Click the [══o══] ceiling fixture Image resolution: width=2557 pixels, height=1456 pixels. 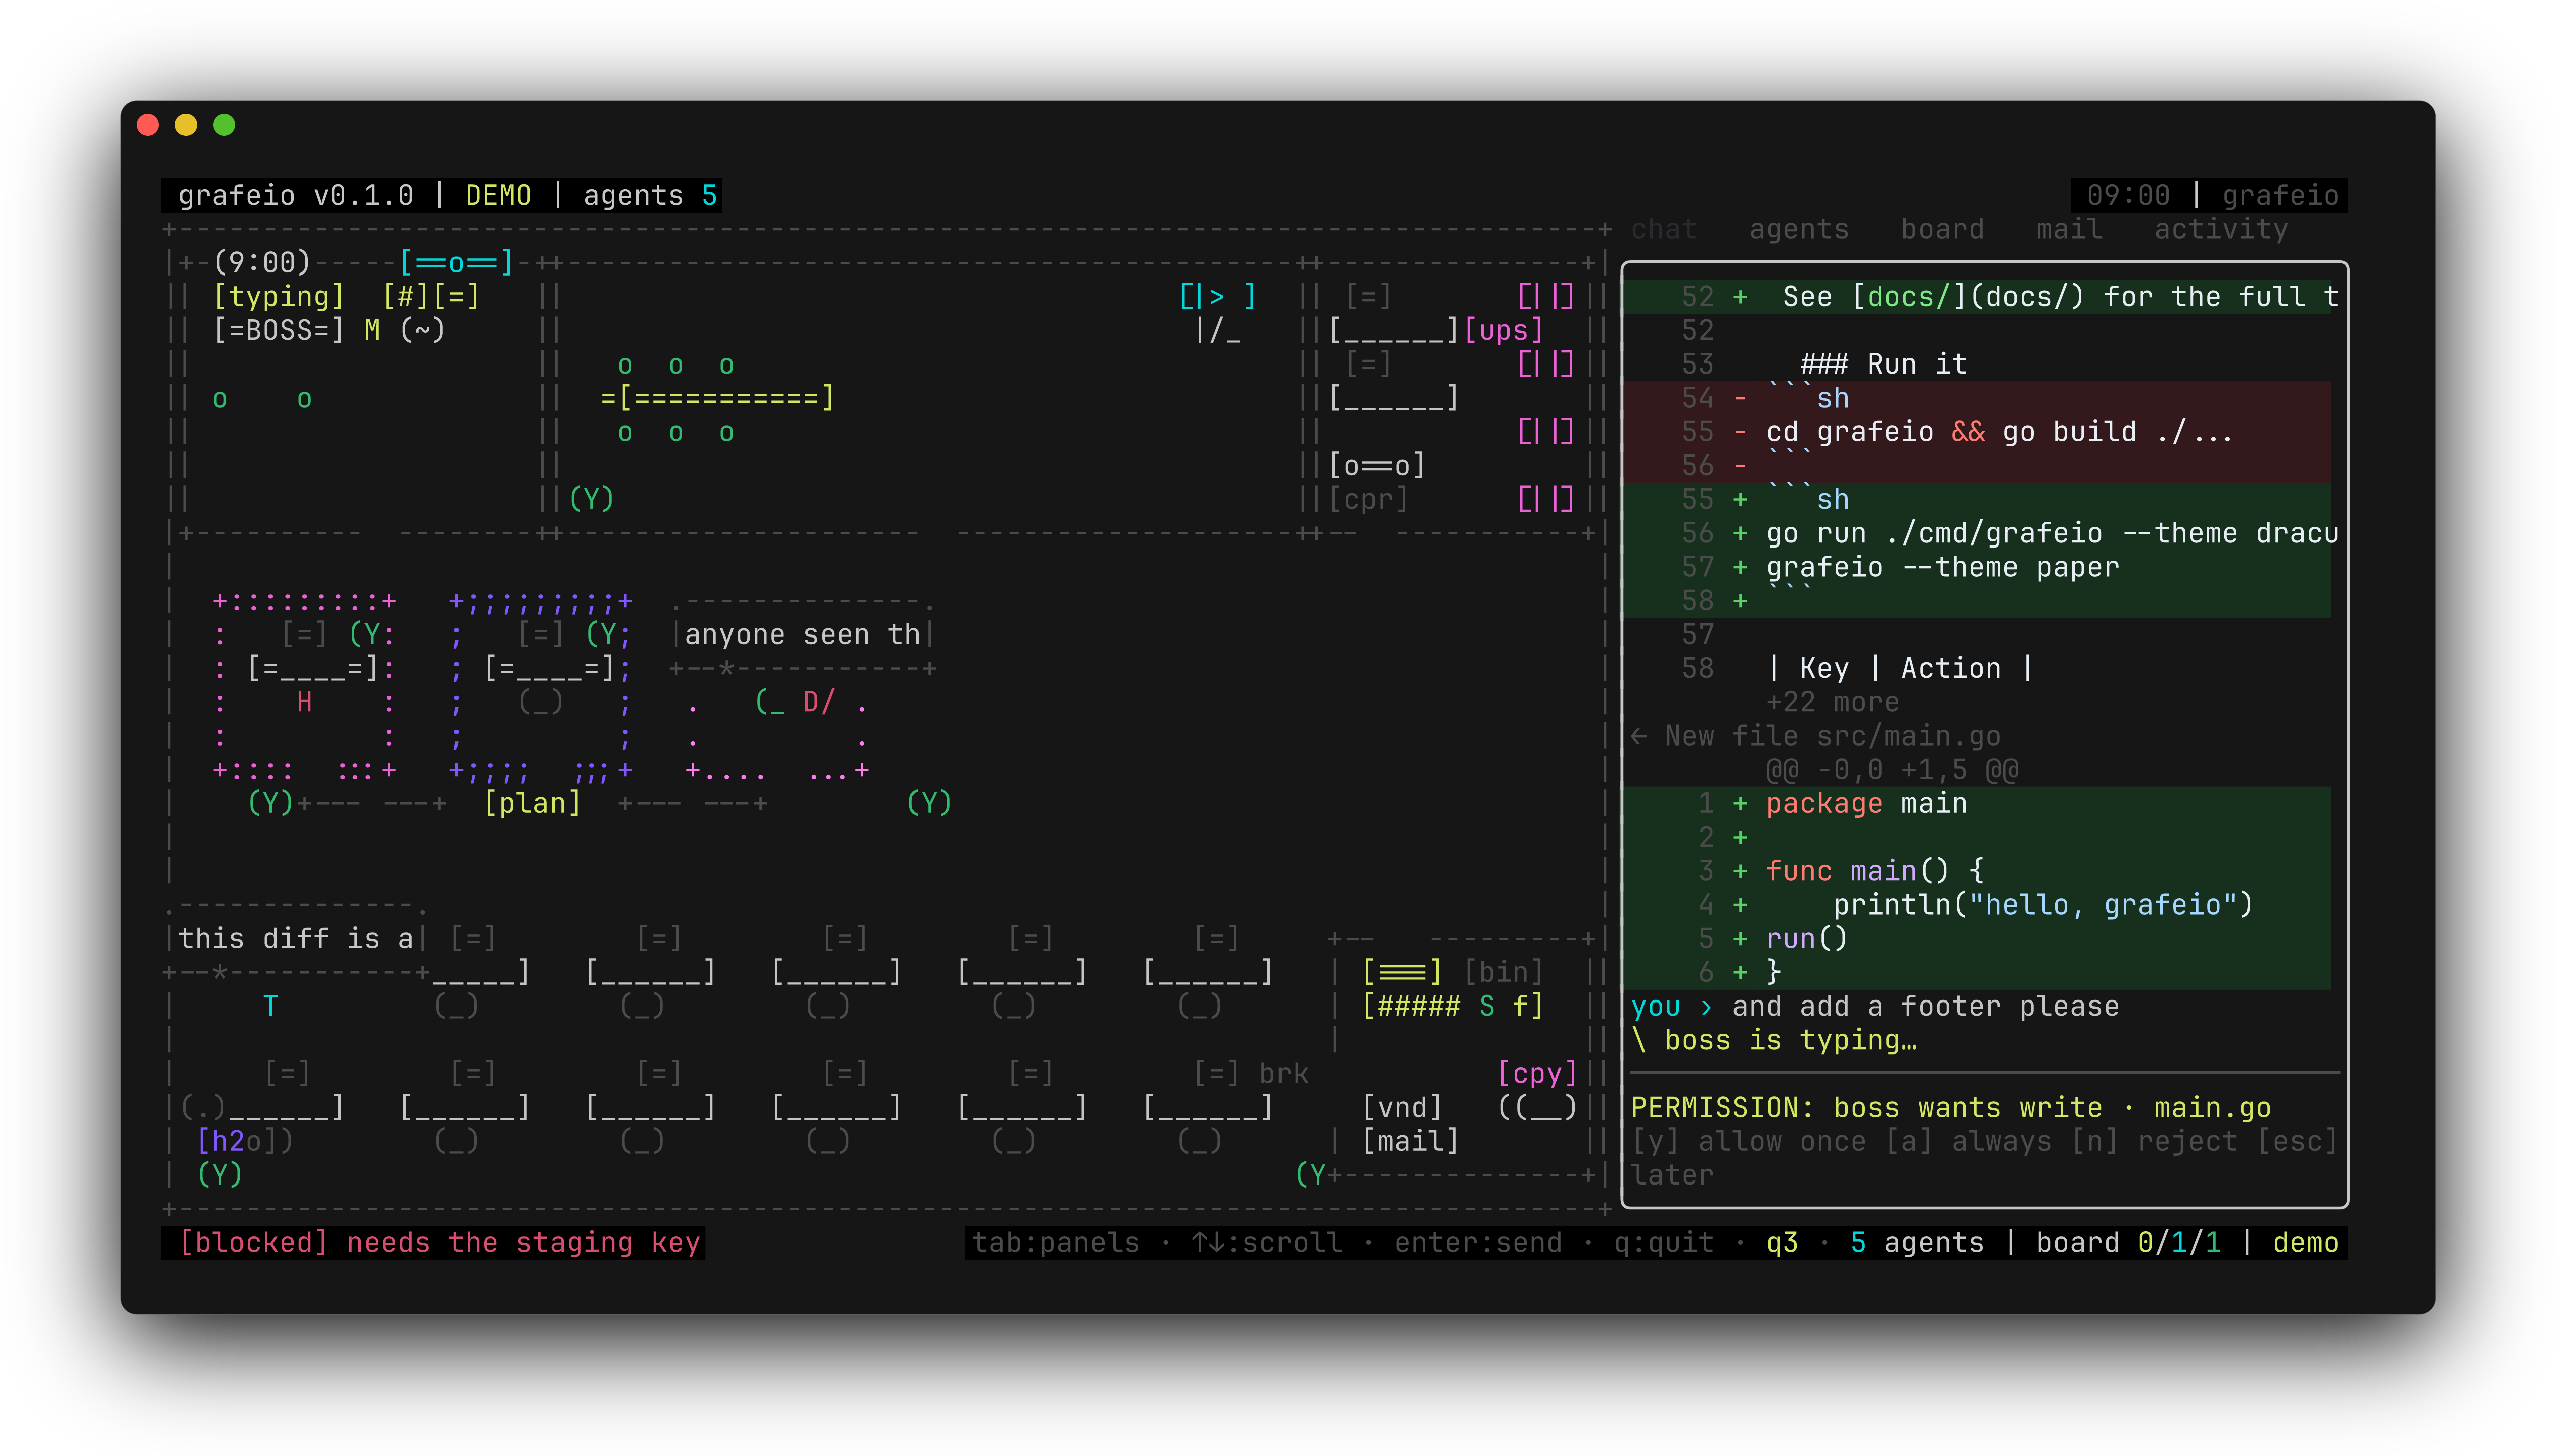(x=456, y=263)
